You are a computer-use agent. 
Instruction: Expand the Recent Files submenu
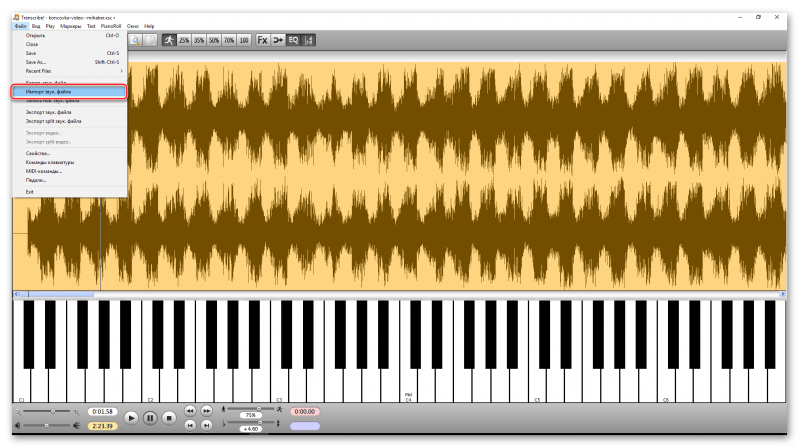[70, 71]
